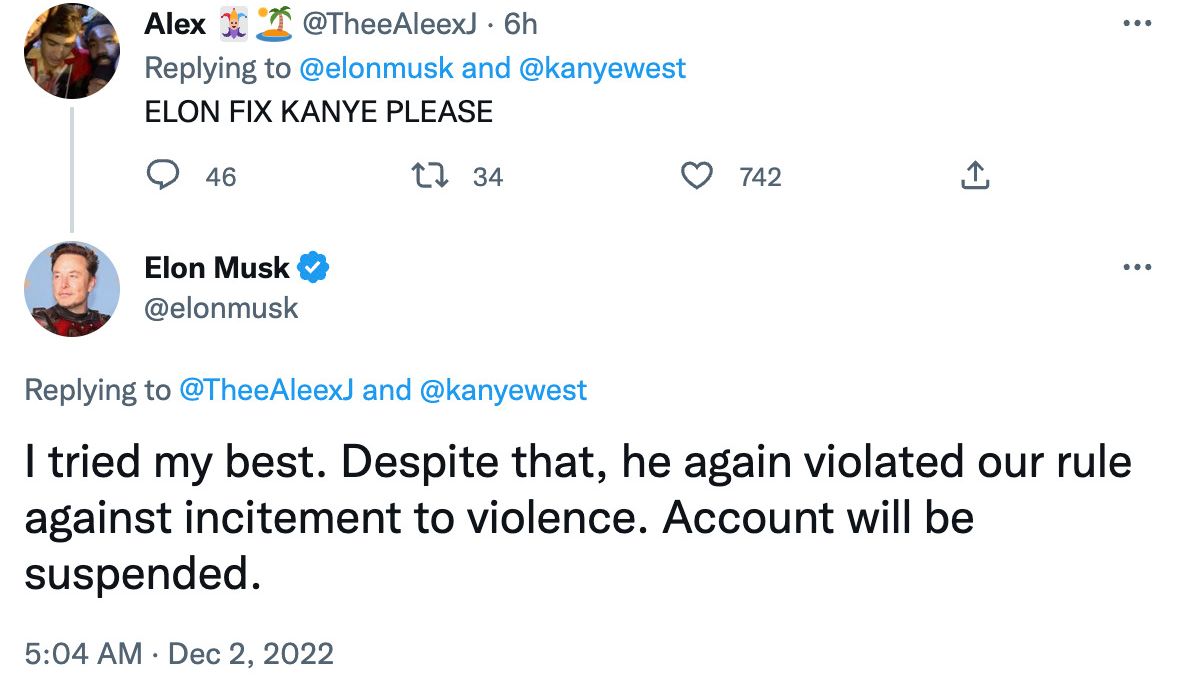Open the more options menu on Elon Musk's tweet
Viewport: 1186px width, 677px height.
[x=1137, y=267]
